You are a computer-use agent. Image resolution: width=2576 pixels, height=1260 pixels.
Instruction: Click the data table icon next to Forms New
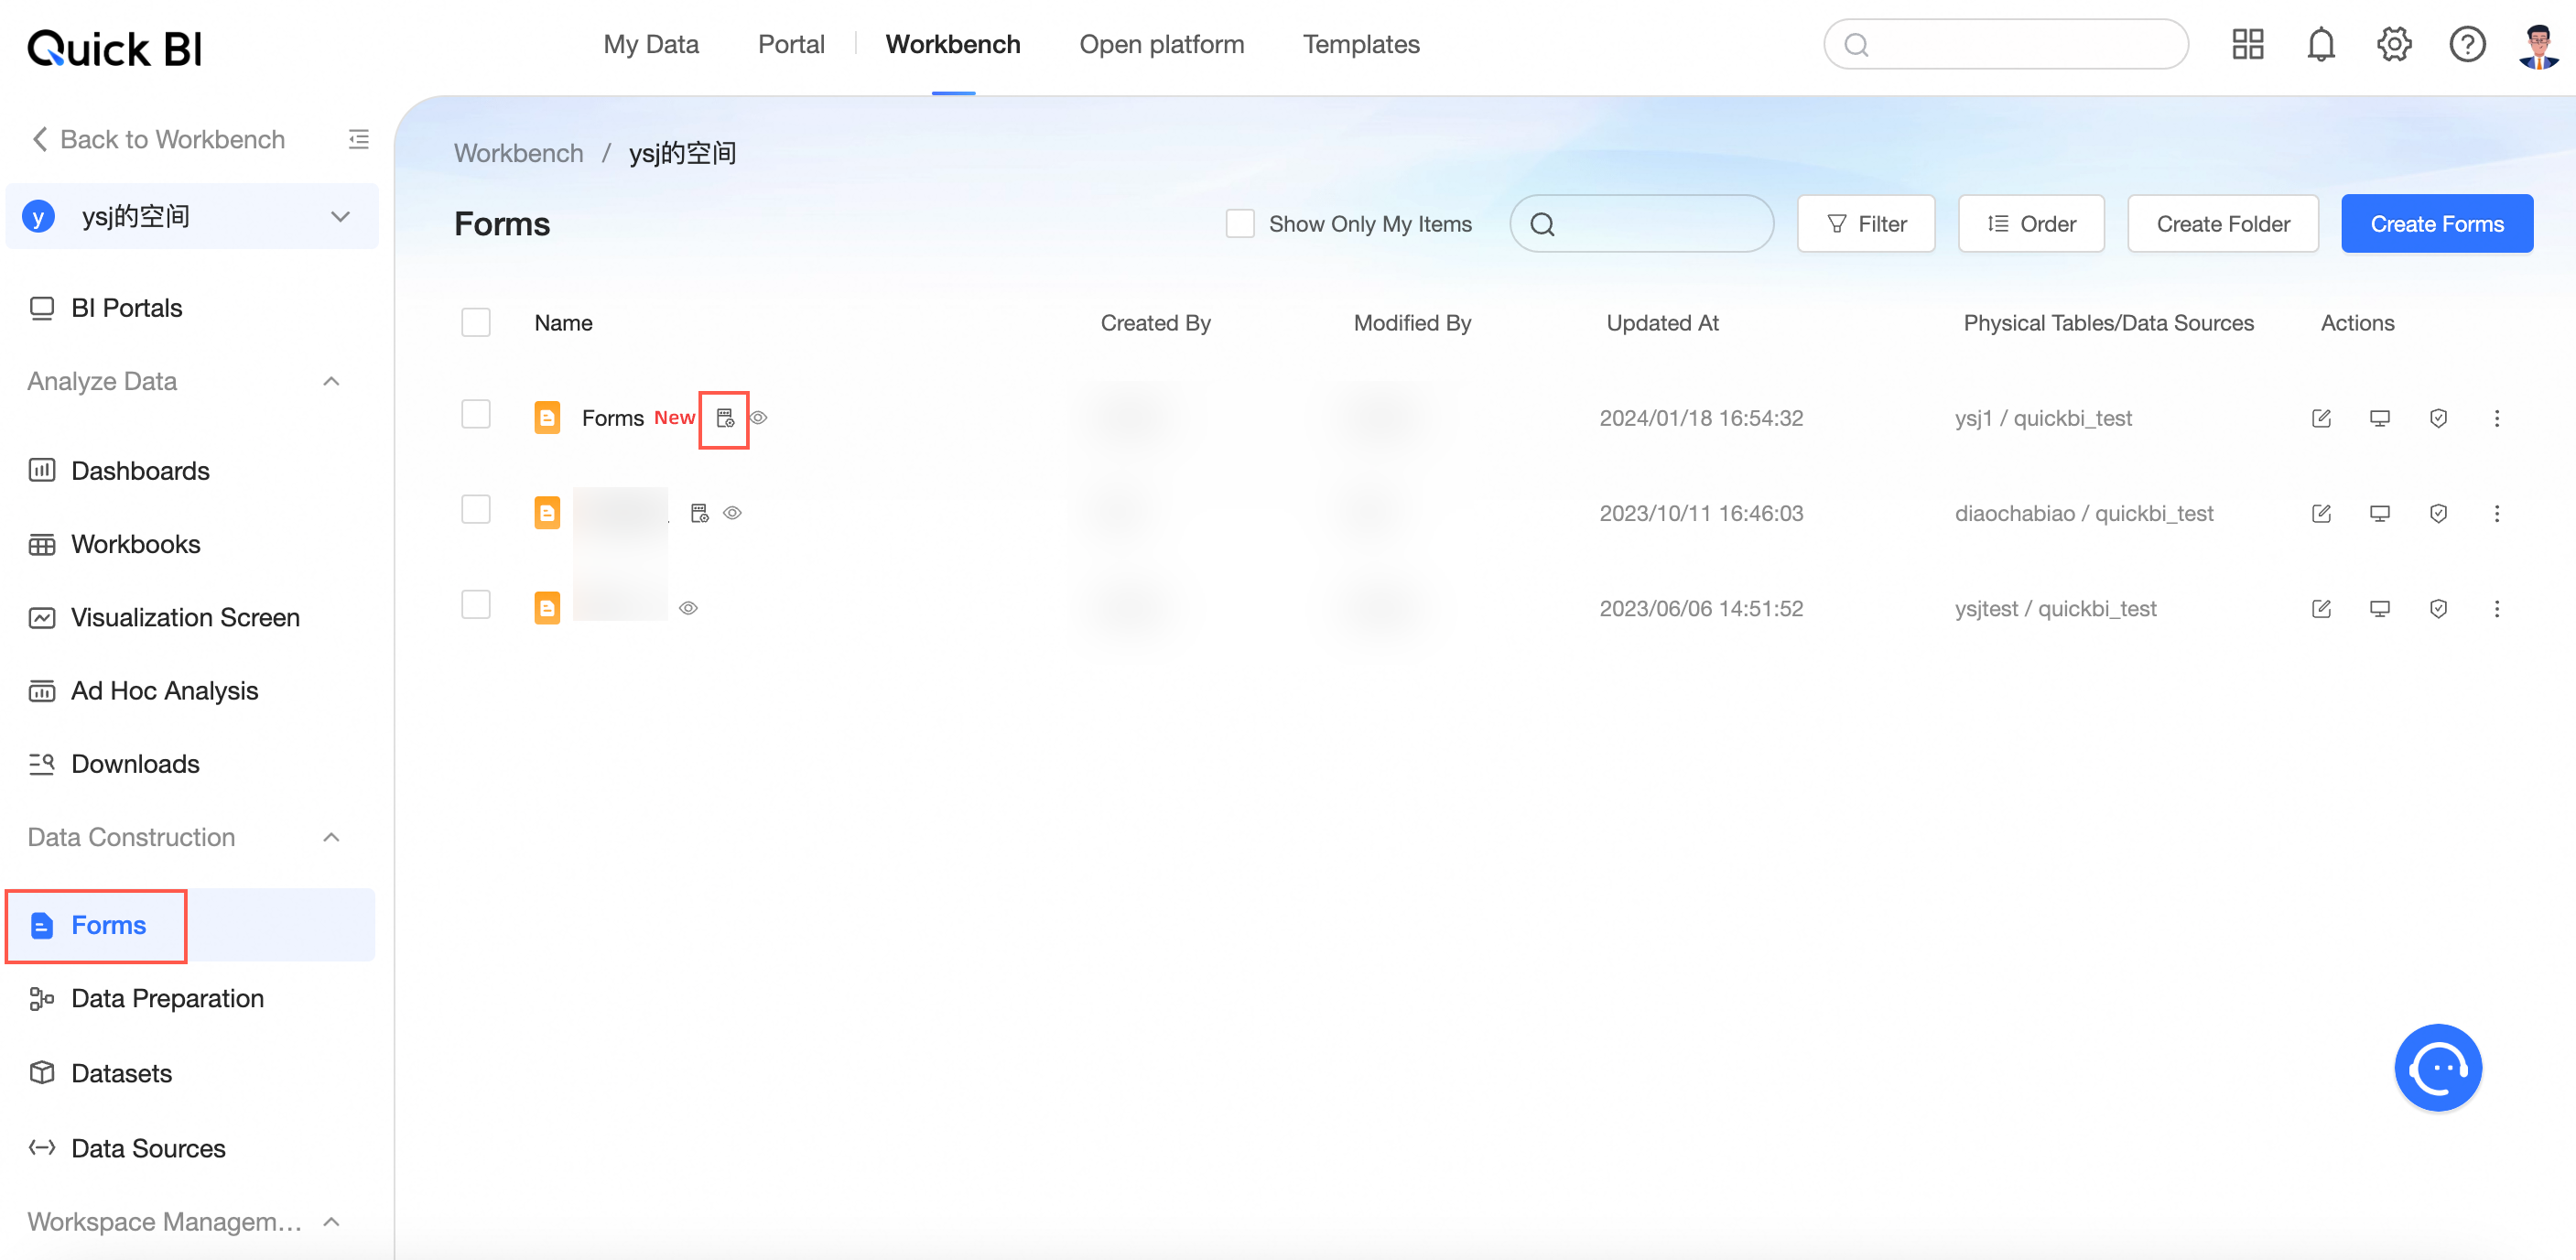tap(725, 418)
